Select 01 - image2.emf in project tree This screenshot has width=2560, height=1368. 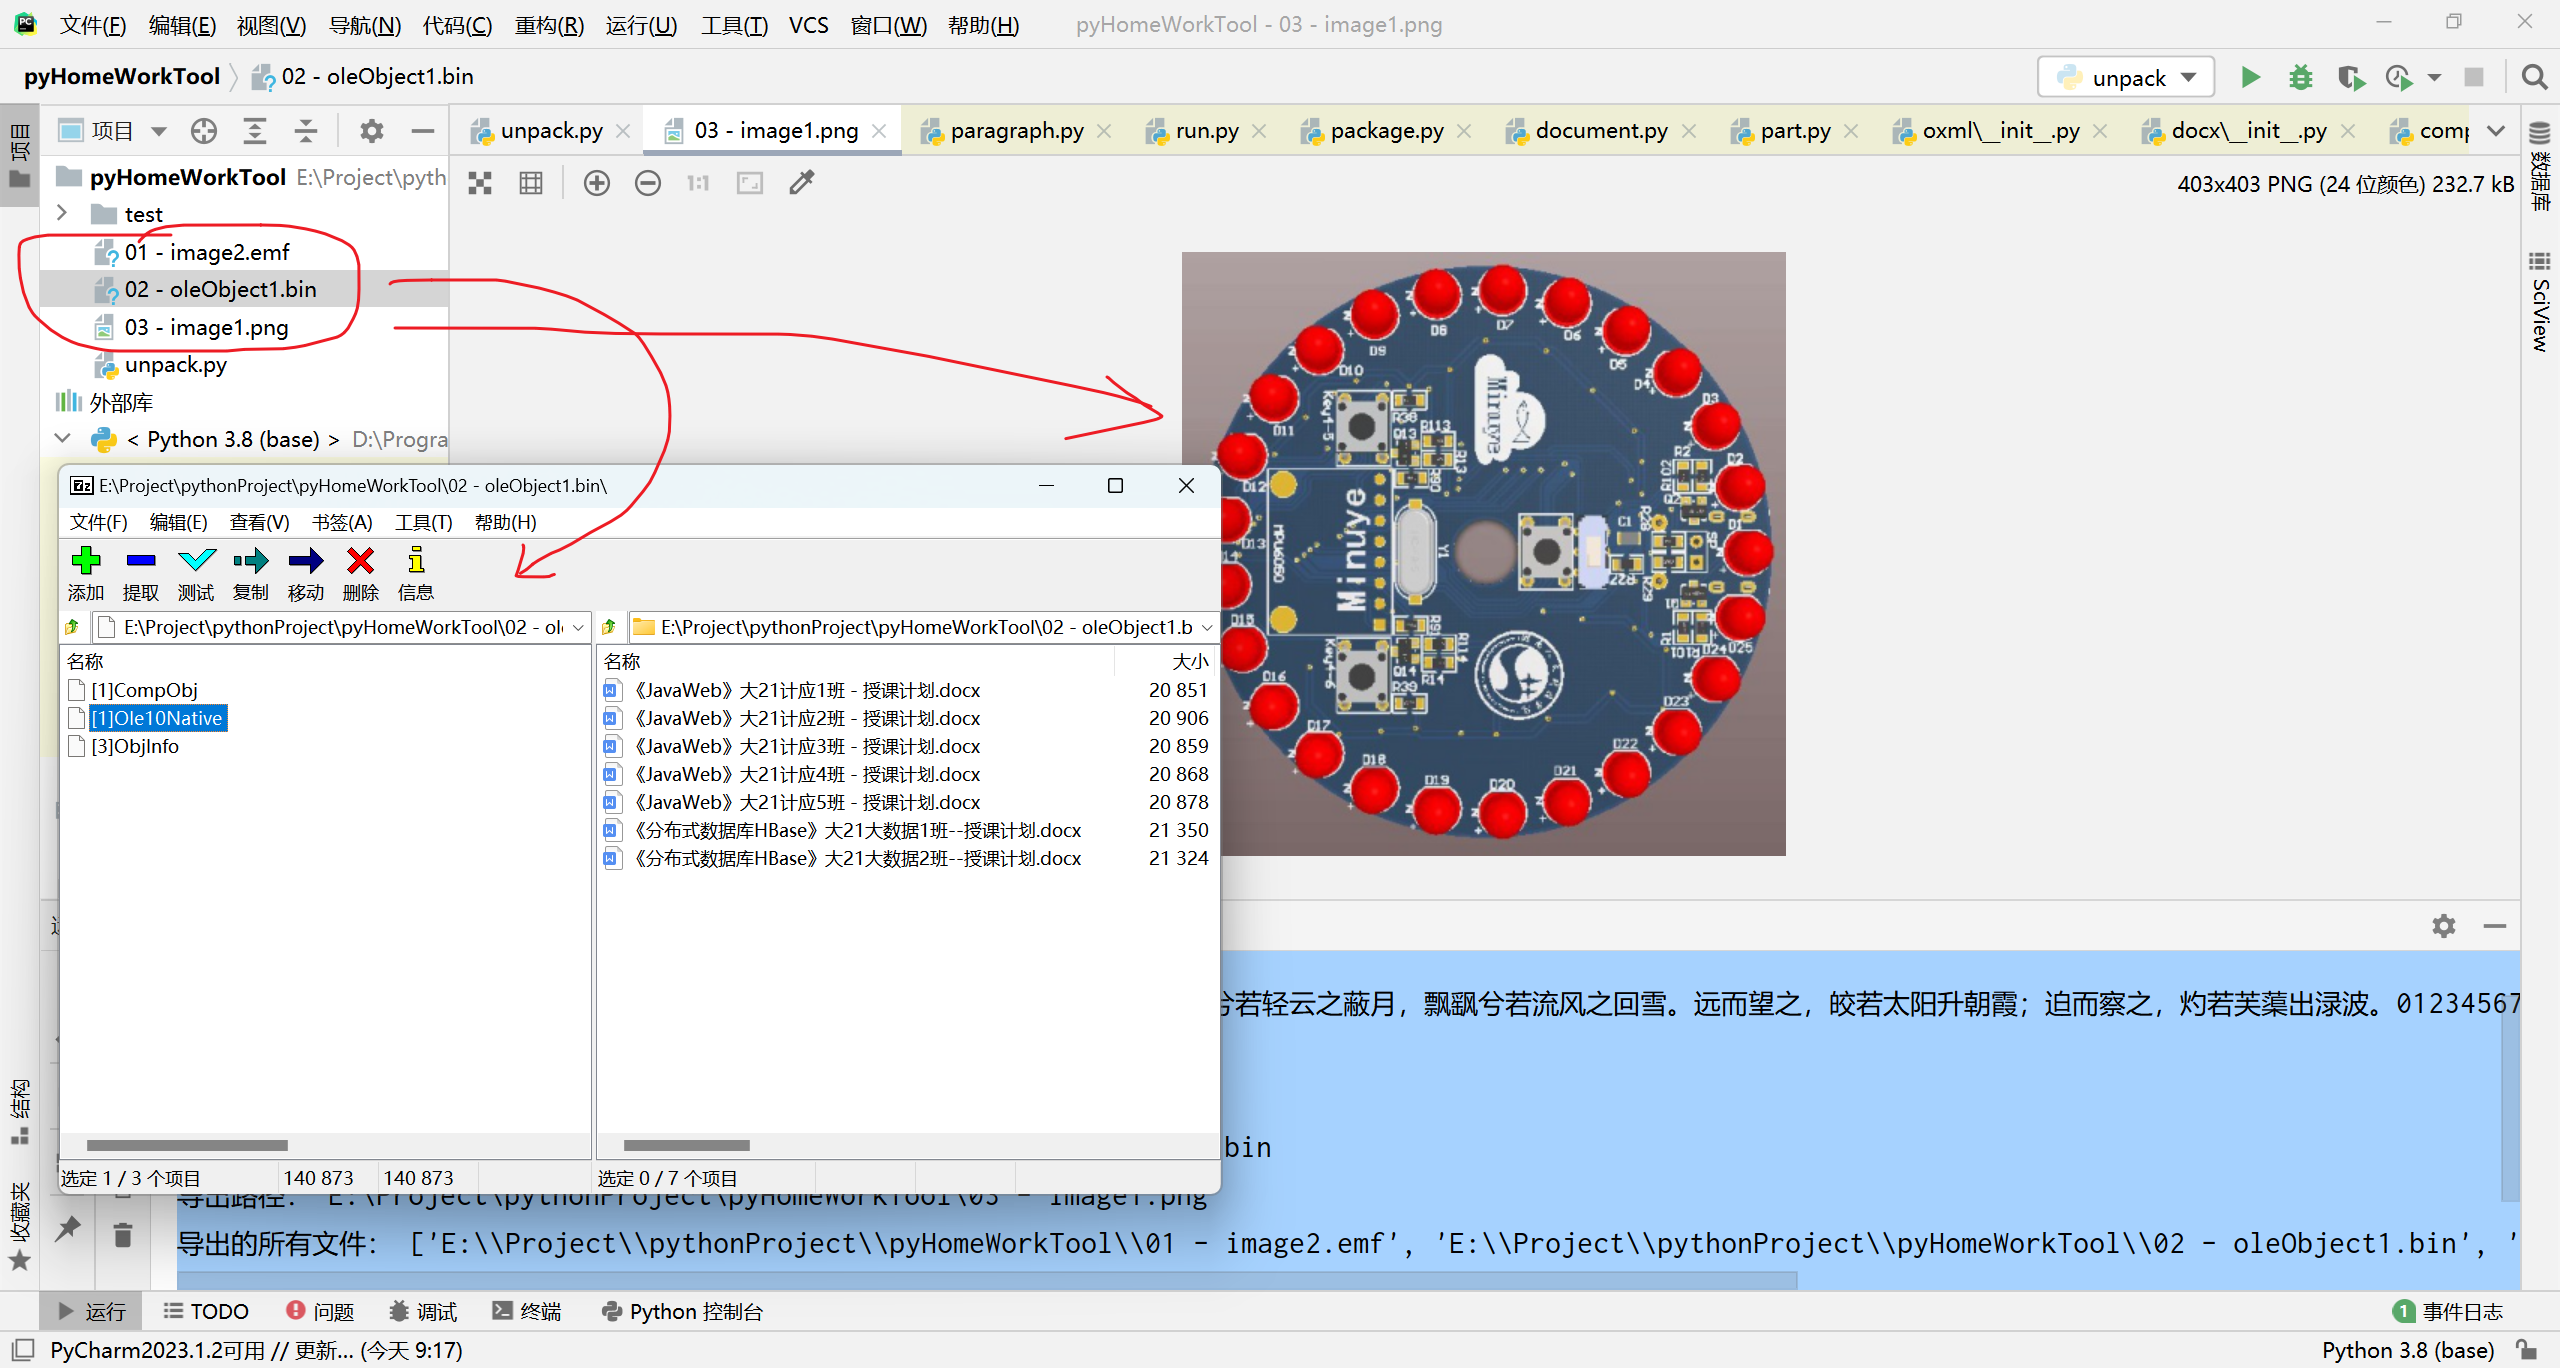click(x=206, y=252)
